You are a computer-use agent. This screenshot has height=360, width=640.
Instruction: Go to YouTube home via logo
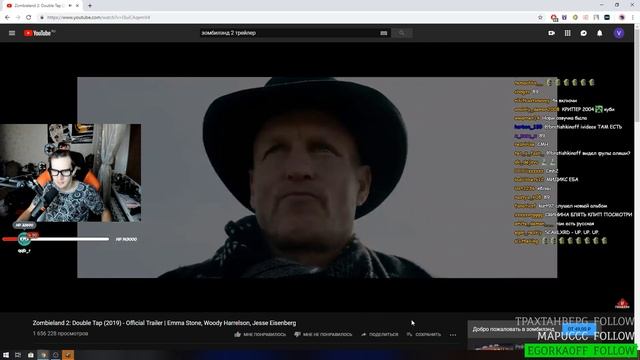(39, 33)
